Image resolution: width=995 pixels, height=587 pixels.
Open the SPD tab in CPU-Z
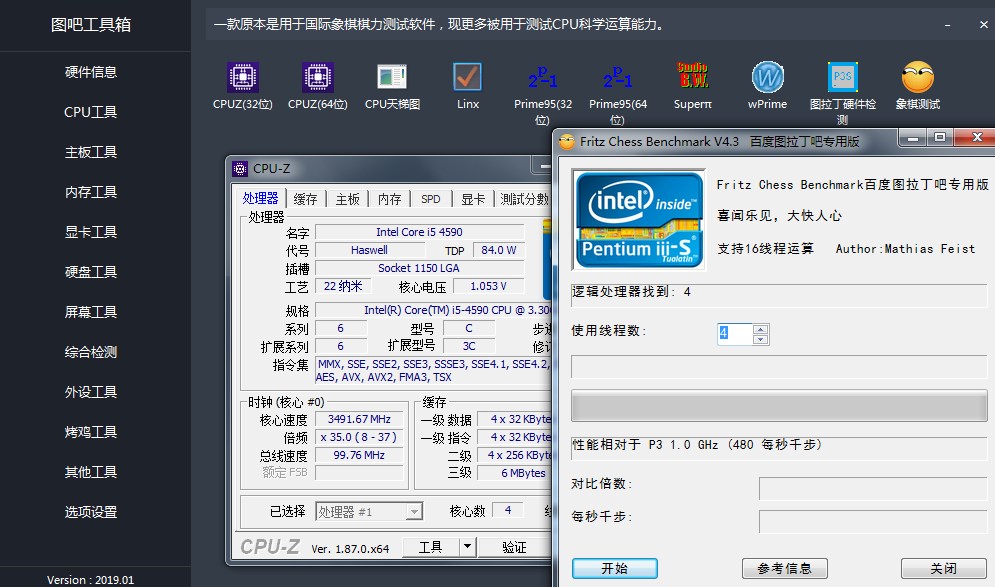click(x=431, y=199)
